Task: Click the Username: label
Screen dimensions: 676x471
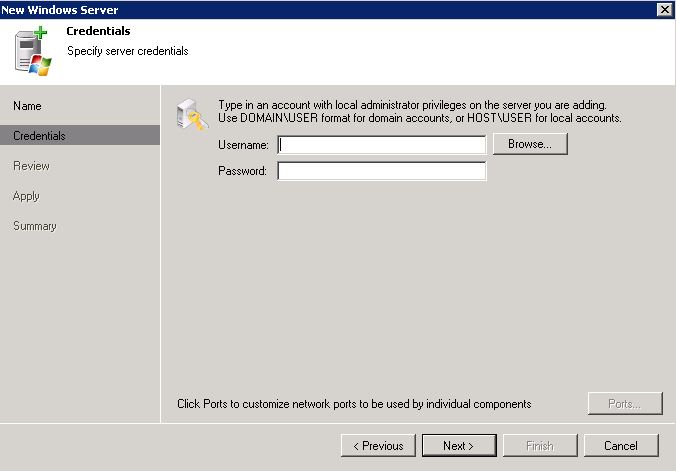Action: (x=243, y=145)
